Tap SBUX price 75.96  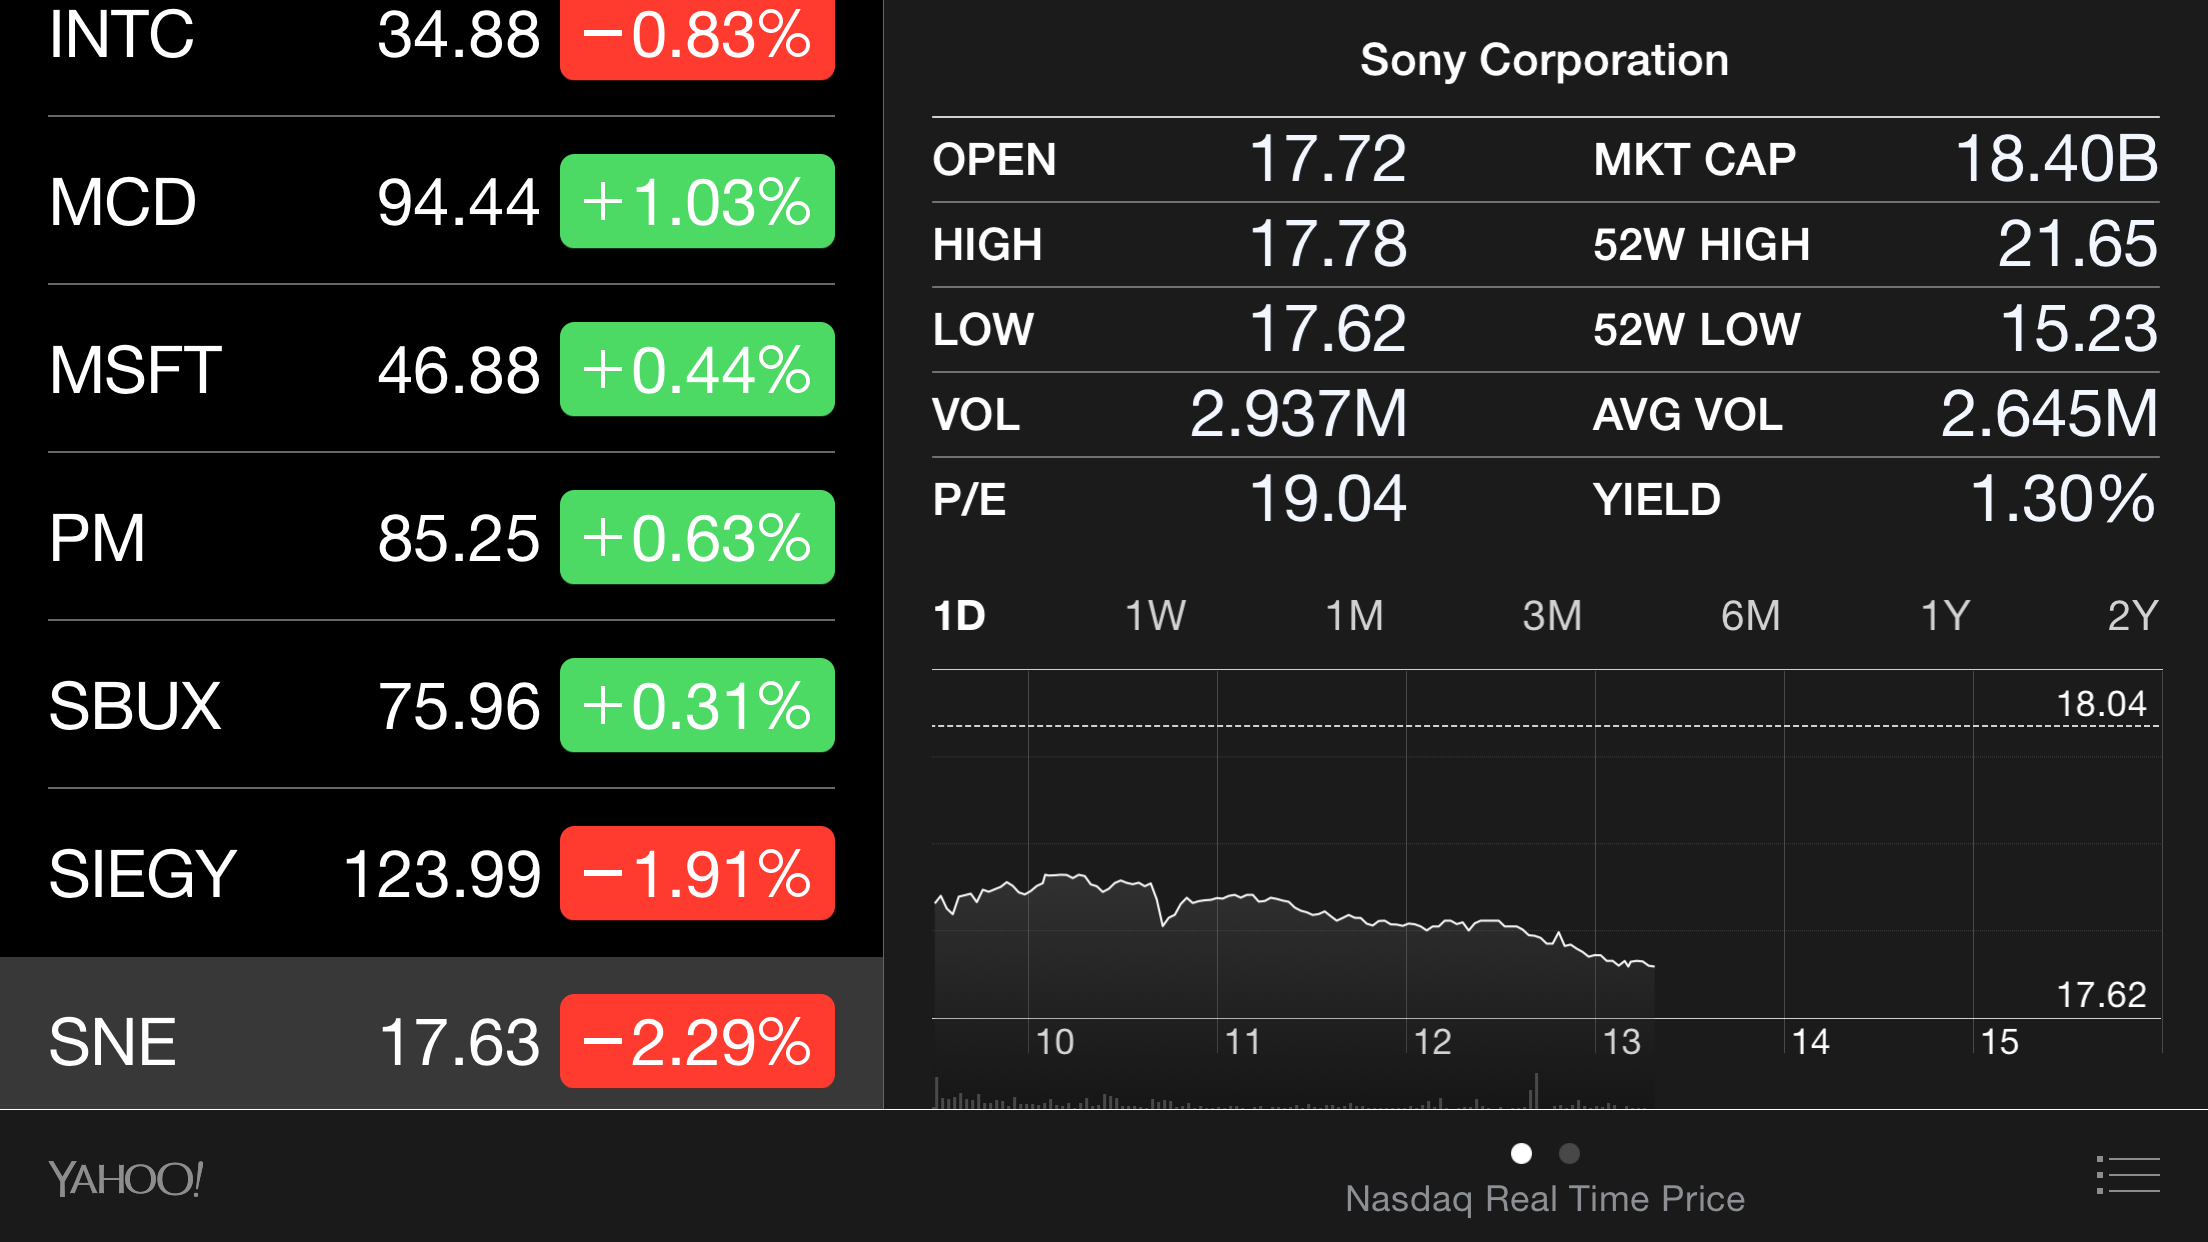pos(458,706)
